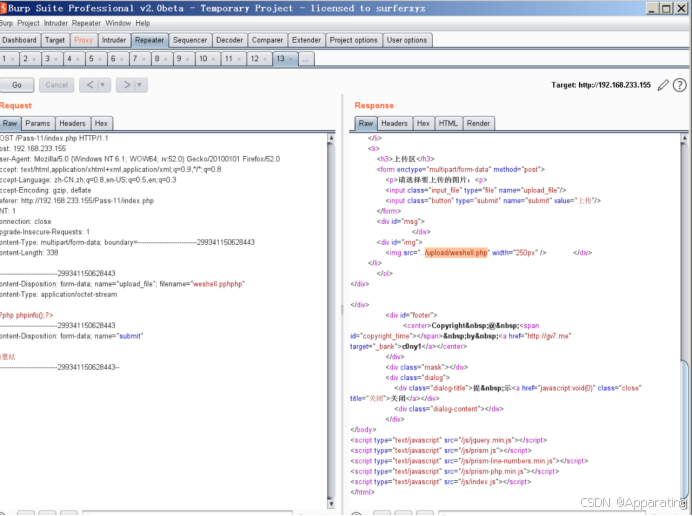
Task: Switch to the Decoder tab
Action: point(229,40)
